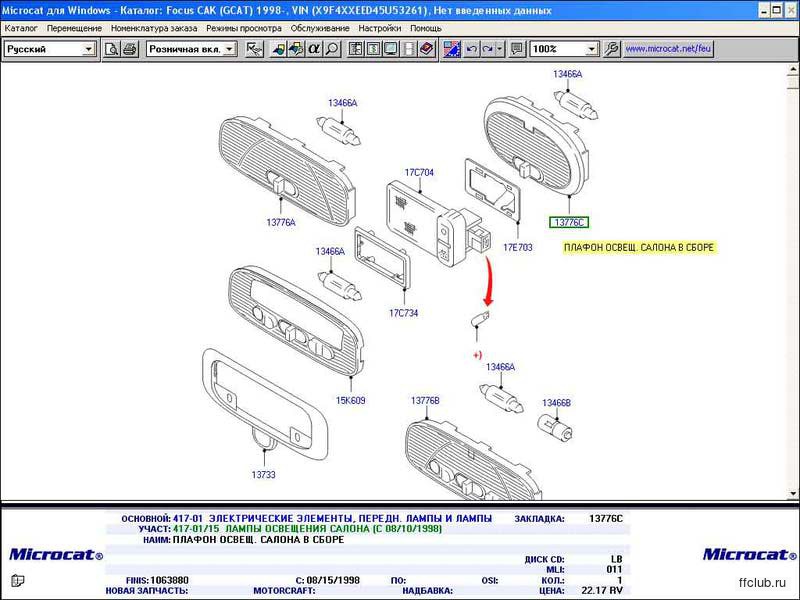Open print preview icon in toolbar
The image size is (800, 600).
112,49
